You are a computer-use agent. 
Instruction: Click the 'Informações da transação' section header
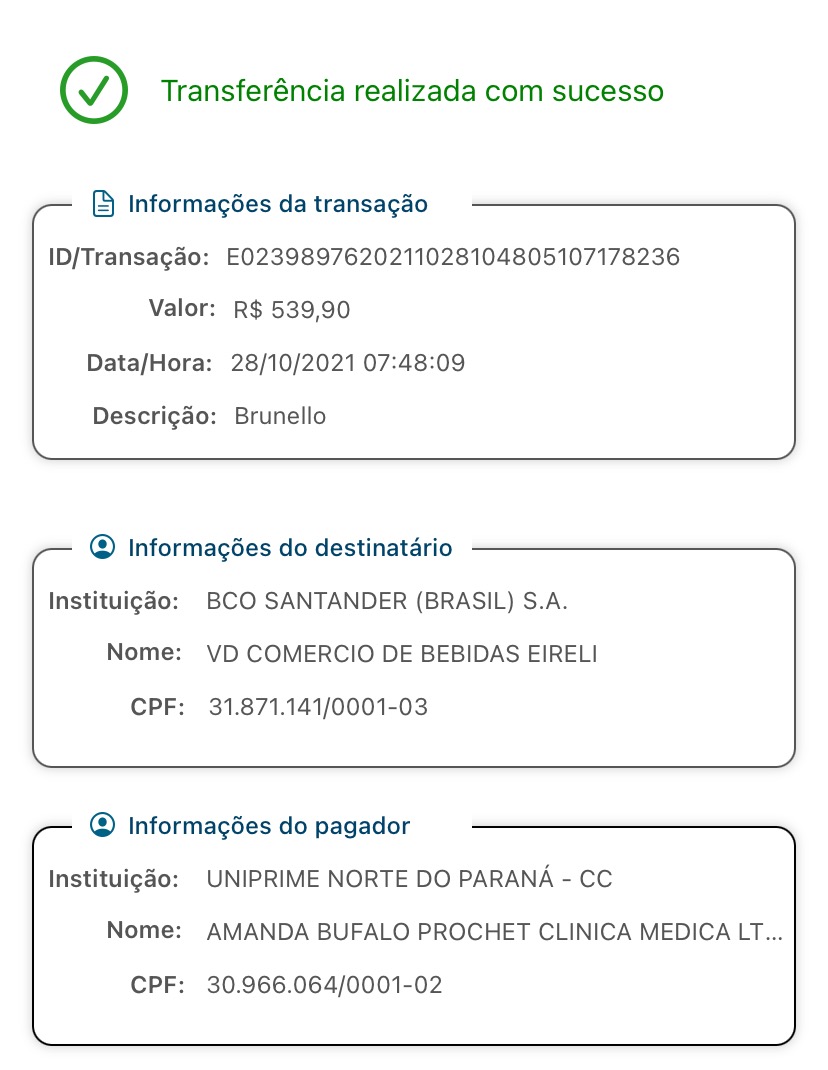[277, 204]
